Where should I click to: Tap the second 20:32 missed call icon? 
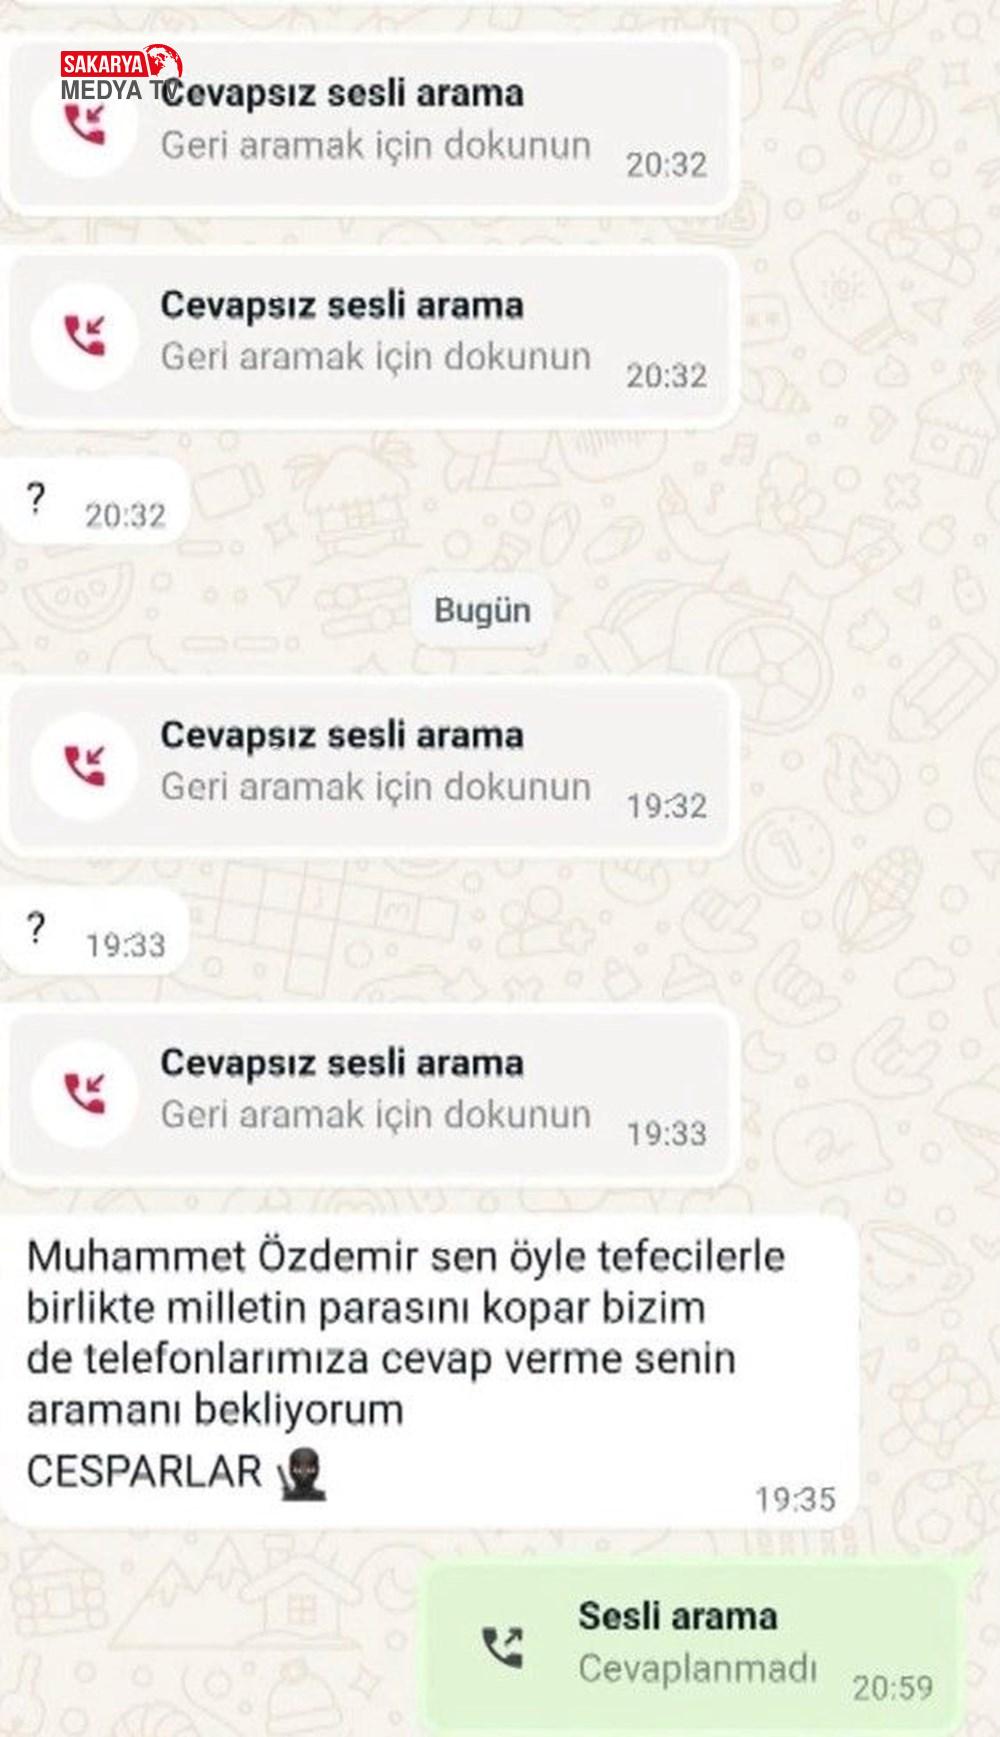[x=84, y=335]
